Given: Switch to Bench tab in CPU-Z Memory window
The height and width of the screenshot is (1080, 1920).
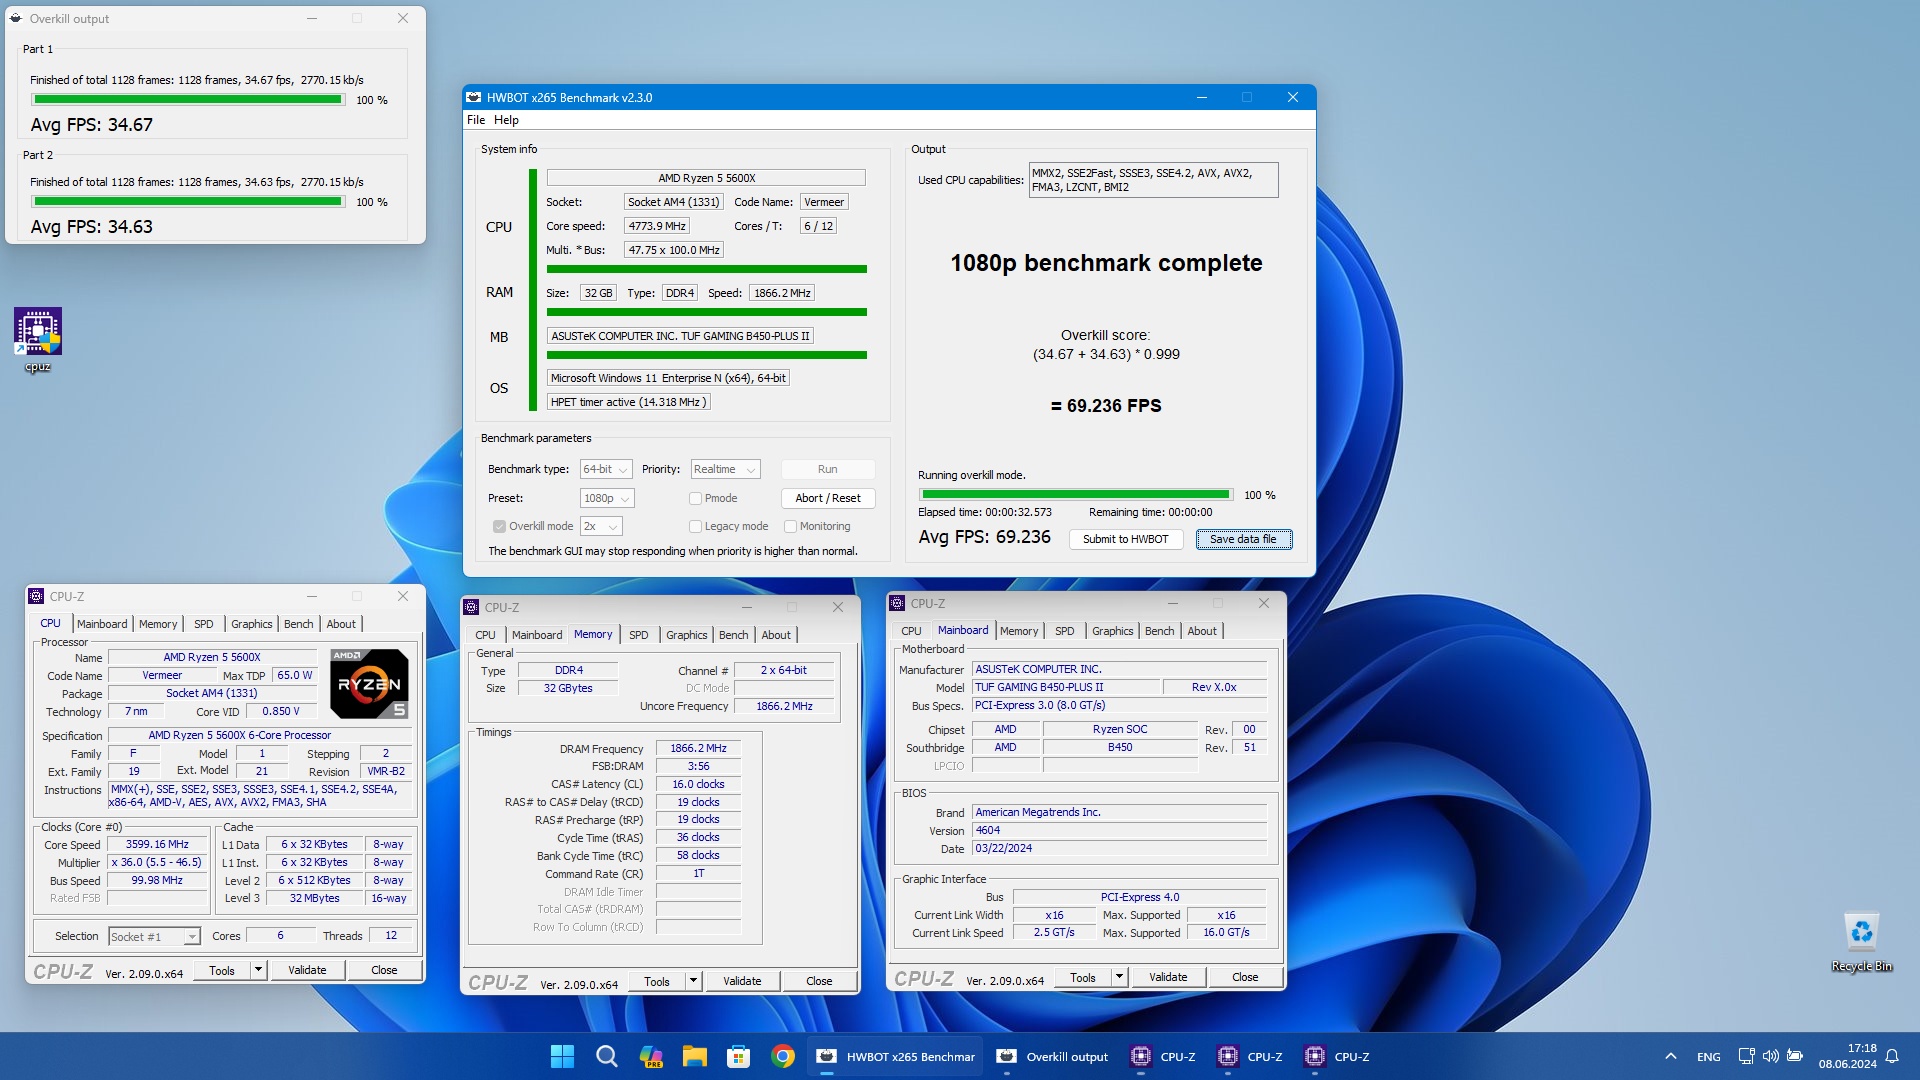Looking at the screenshot, I should 733,635.
